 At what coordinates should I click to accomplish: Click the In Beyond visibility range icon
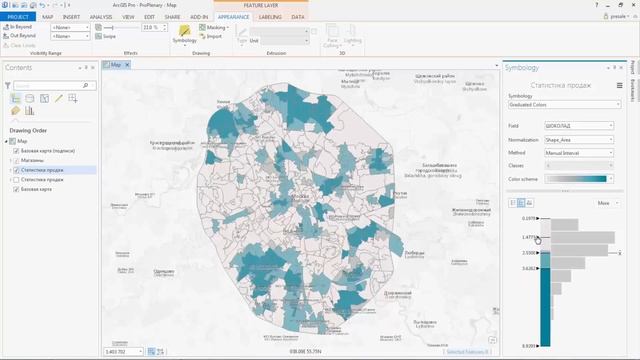(6, 27)
